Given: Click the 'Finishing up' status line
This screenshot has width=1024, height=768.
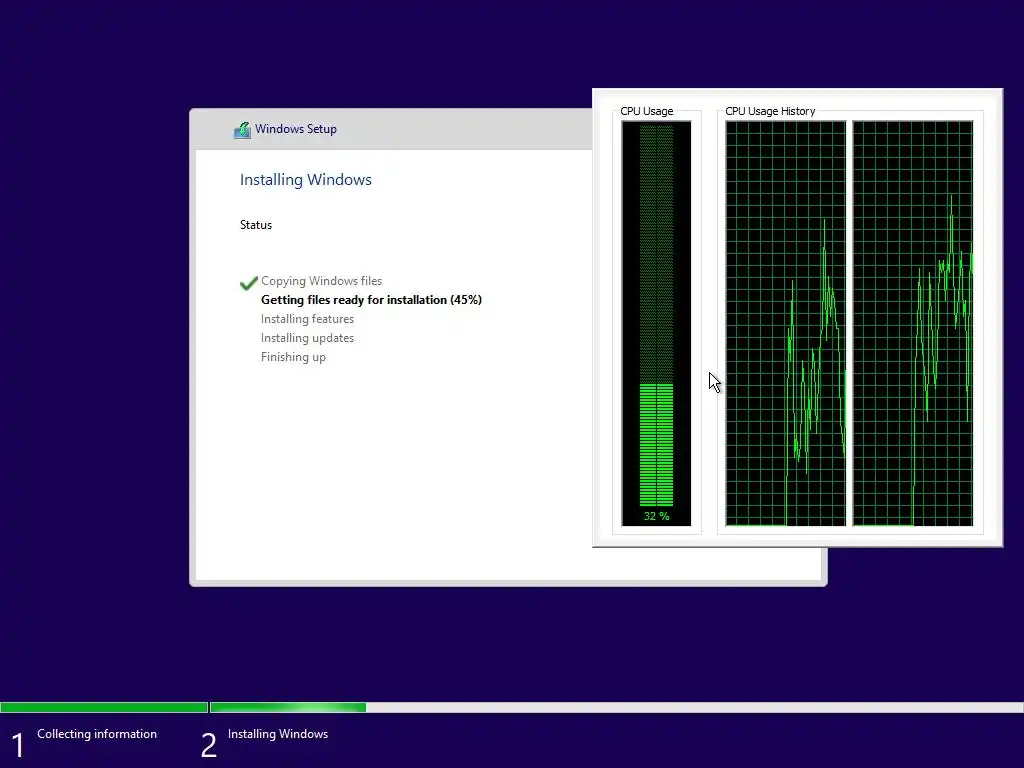Looking at the screenshot, I should coord(293,357).
